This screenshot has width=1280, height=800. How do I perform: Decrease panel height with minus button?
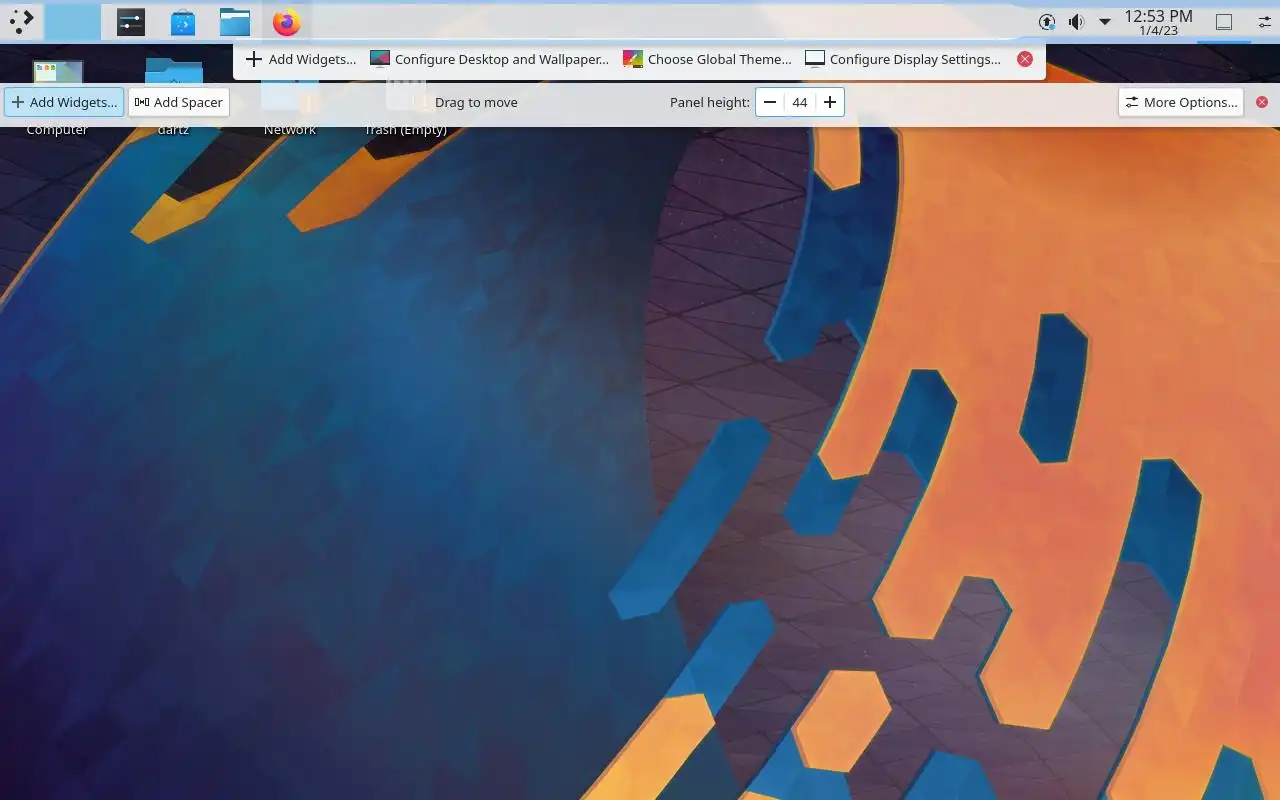770,102
